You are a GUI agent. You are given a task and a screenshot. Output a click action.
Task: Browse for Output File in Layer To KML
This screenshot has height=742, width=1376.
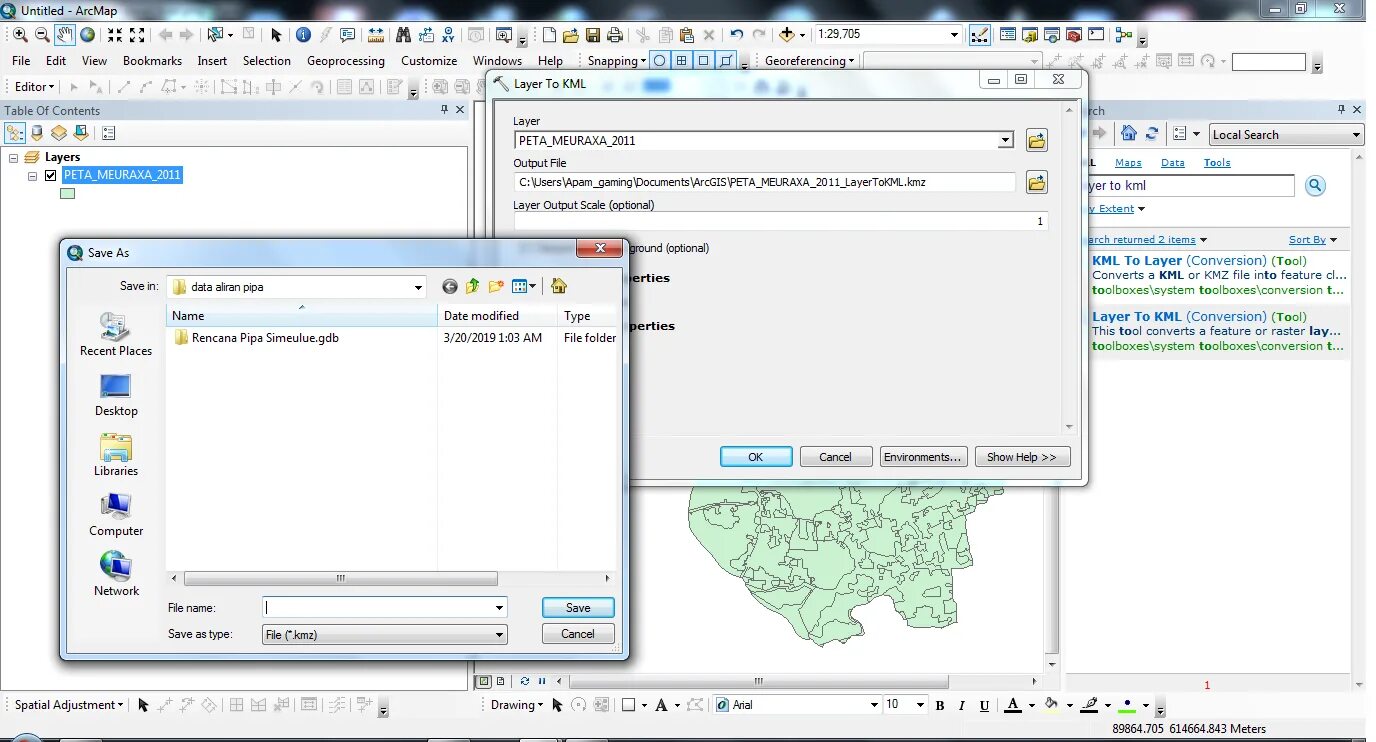pyautogui.click(x=1037, y=182)
